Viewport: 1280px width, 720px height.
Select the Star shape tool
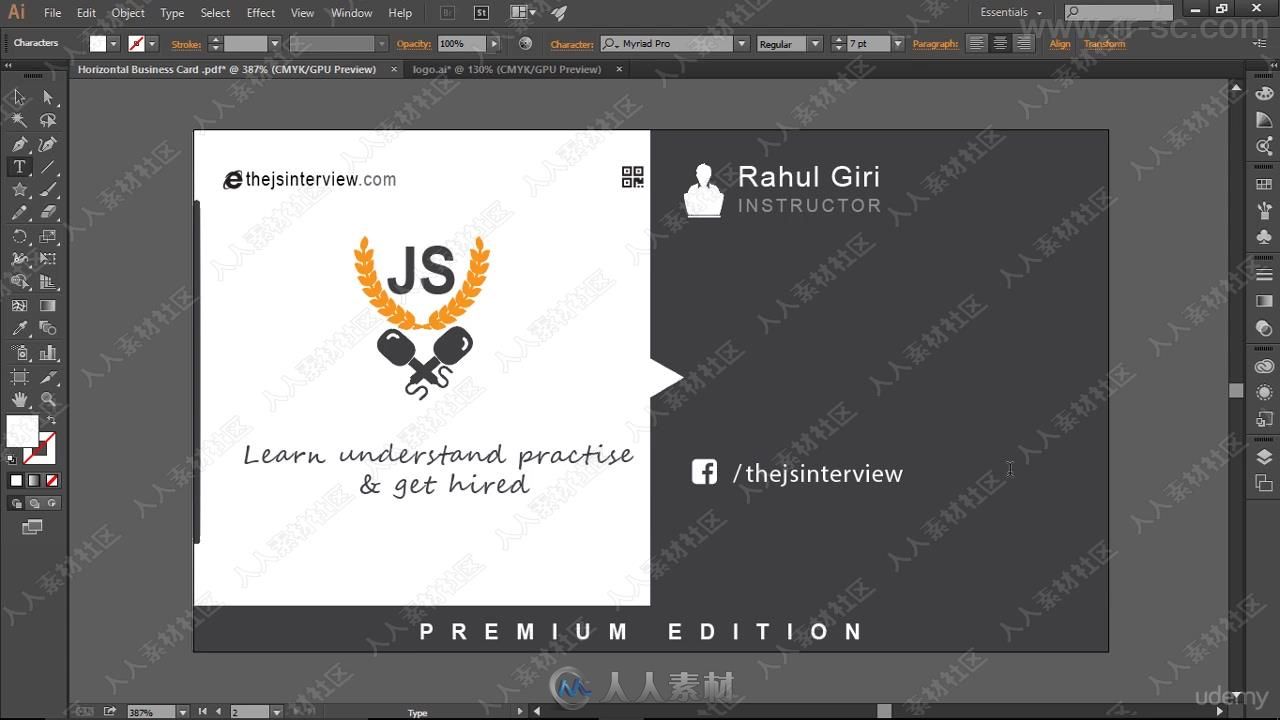(19, 190)
